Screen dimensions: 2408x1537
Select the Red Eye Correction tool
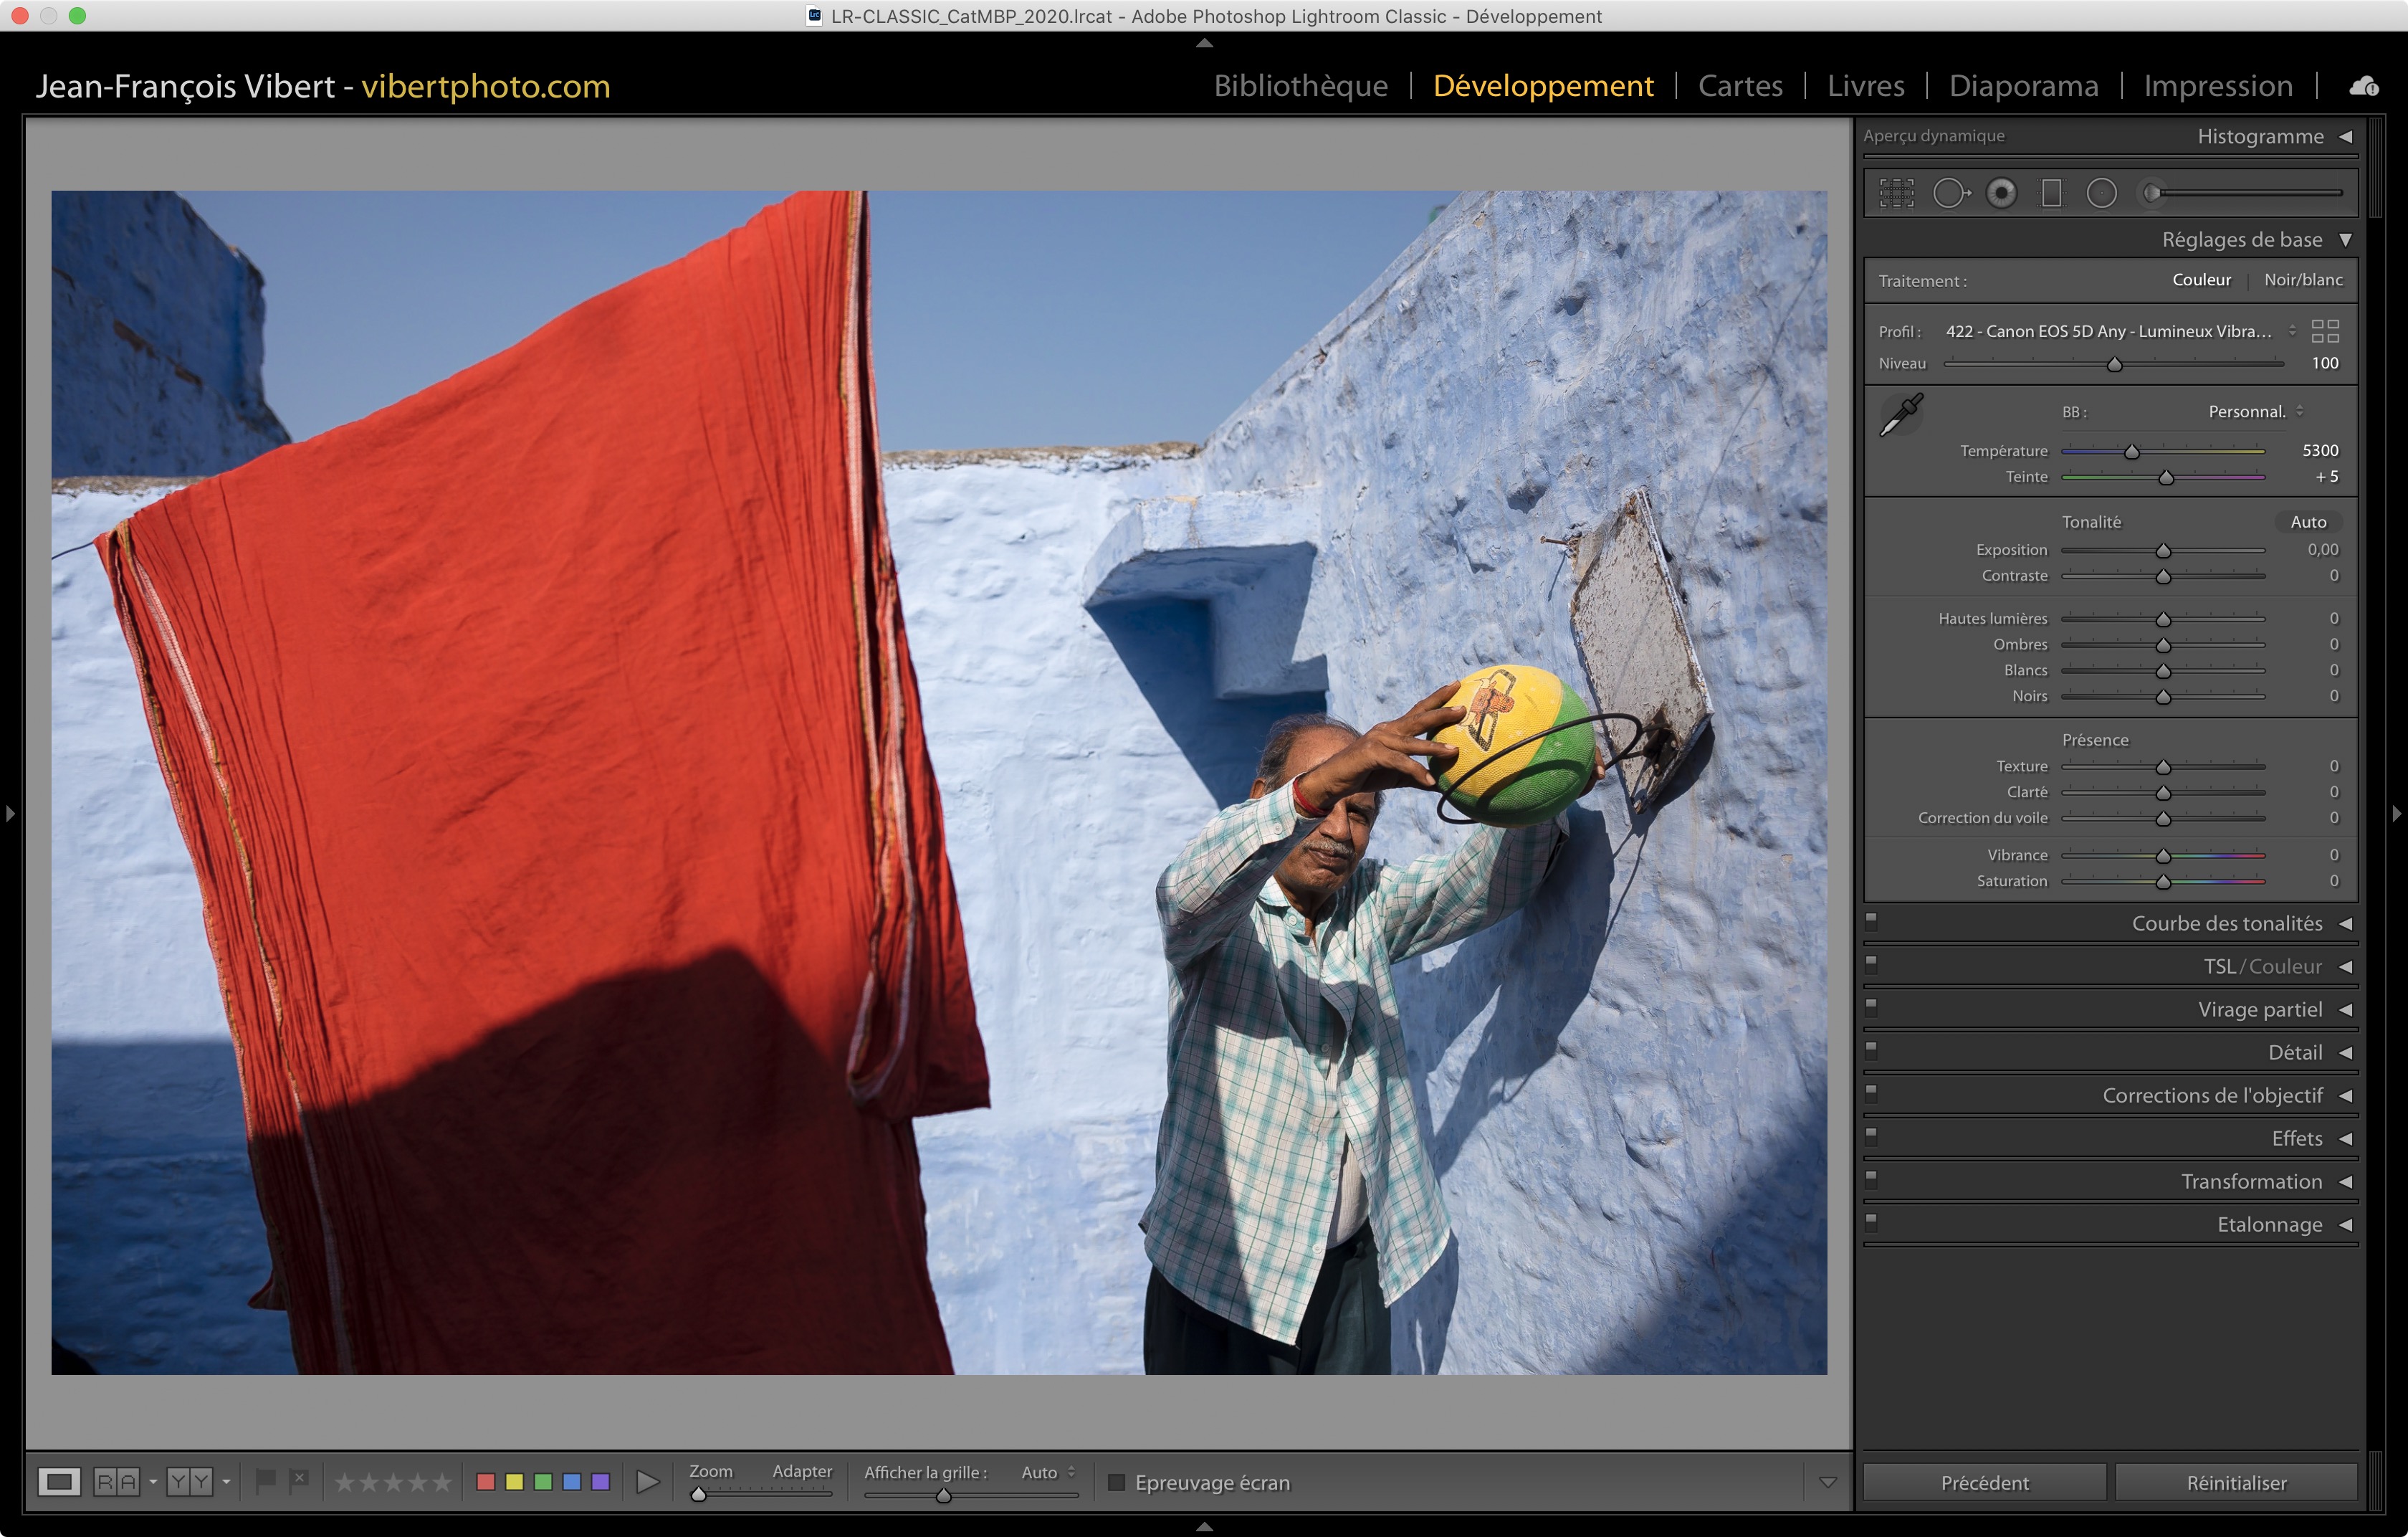tap(2001, 193)
